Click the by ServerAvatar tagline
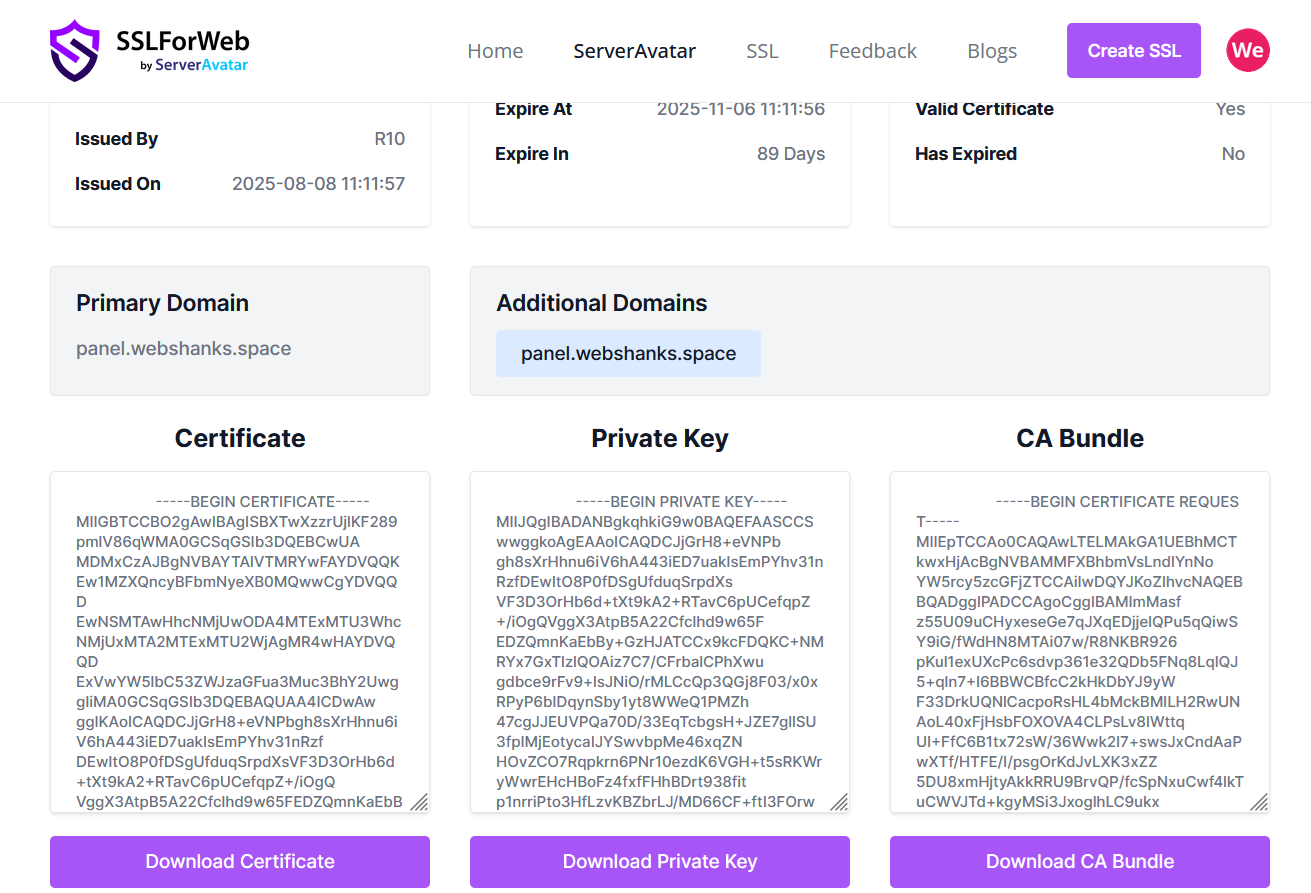1311x893 pixels. tap(194, 65)
